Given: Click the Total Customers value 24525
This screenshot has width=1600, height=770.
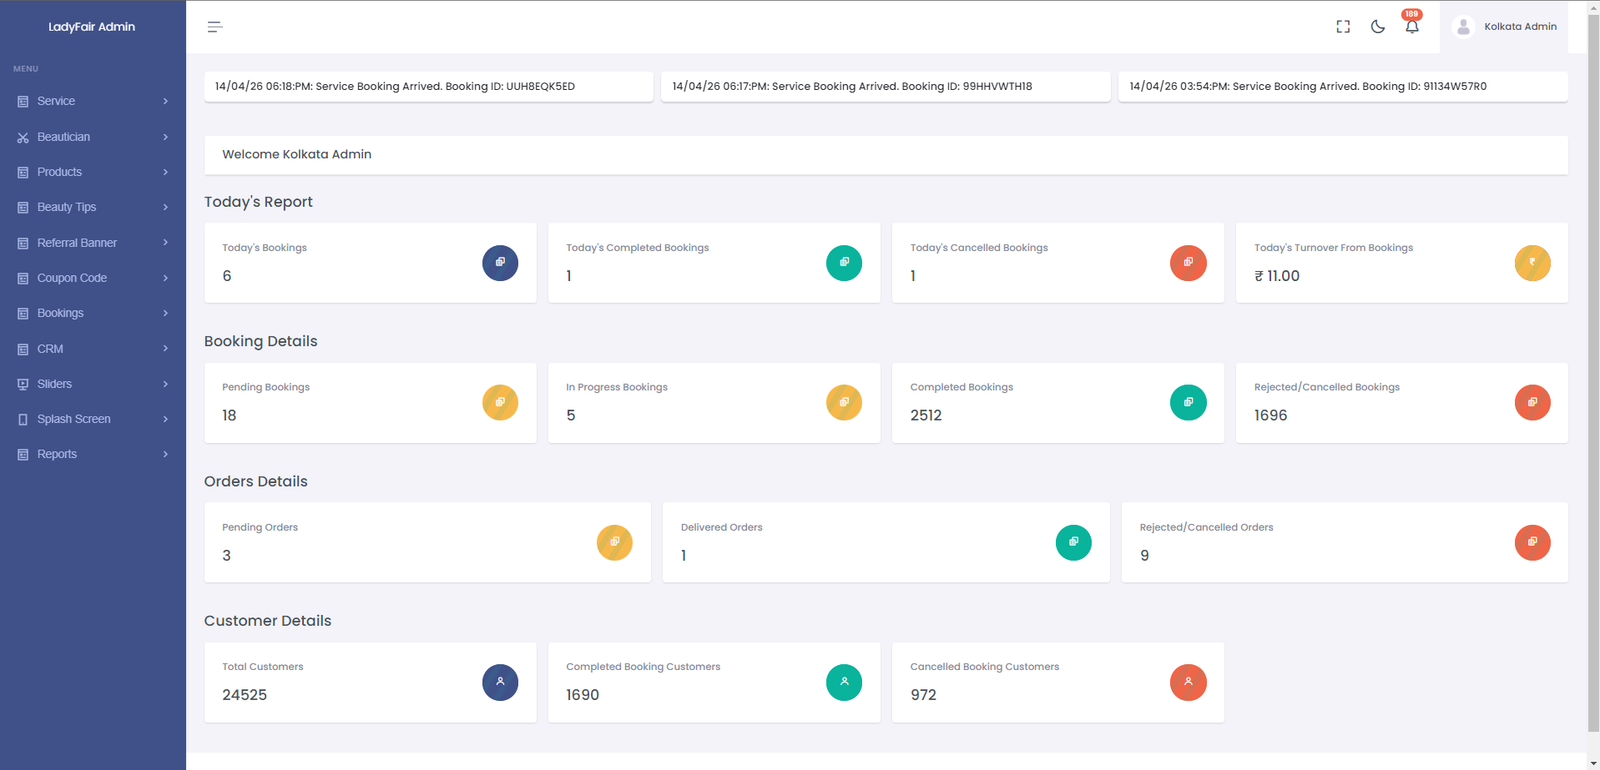Looking at the screenshot, I should click(244, 695).
